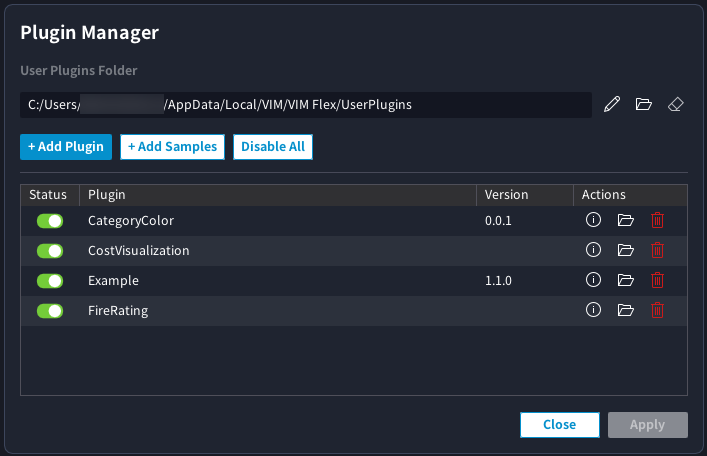Click the pencil edit path icon
This screenshot has height=456, width=707.
(x=613, y=104)
